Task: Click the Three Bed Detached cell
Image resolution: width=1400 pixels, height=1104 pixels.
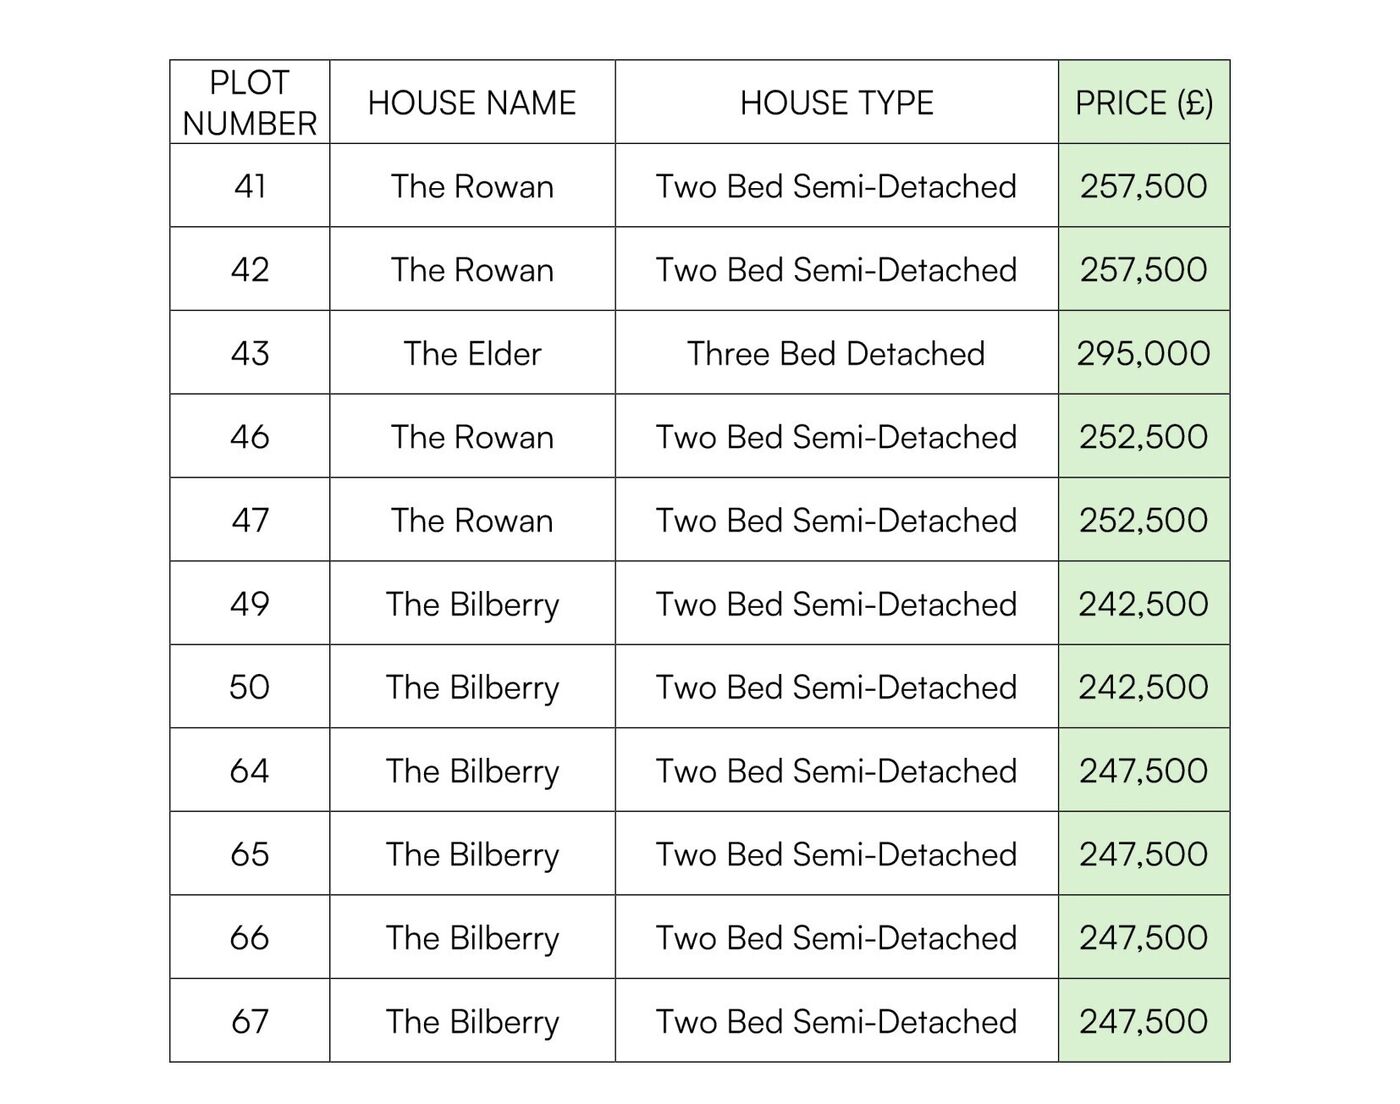Action: point(836,353)
